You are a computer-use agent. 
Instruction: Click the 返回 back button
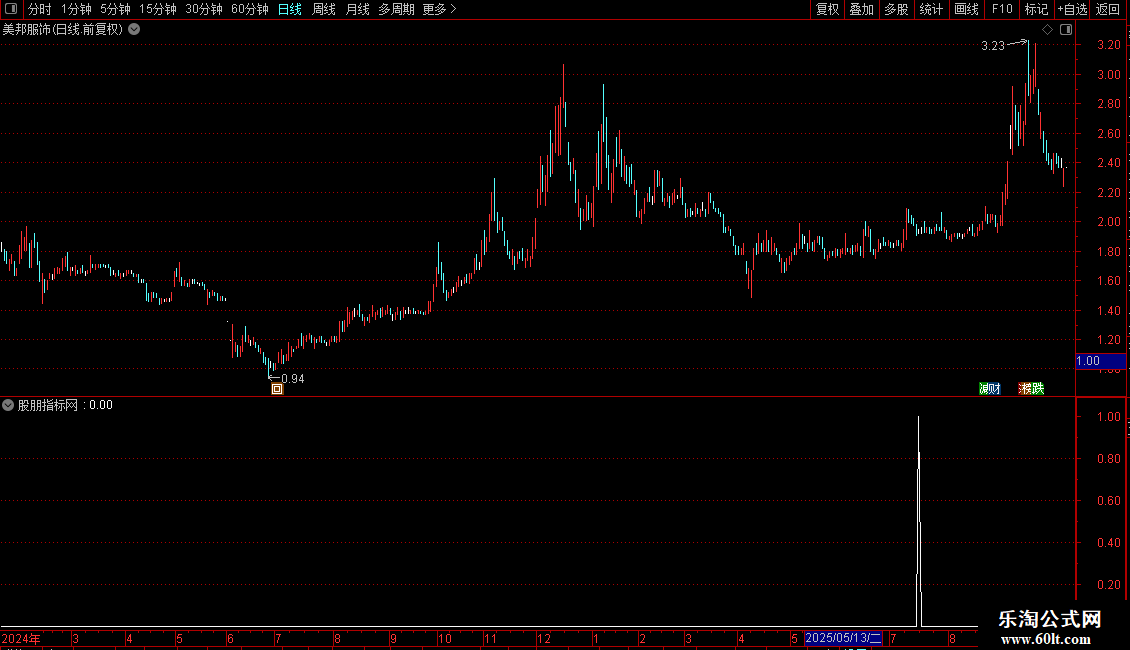(1108, 9)
